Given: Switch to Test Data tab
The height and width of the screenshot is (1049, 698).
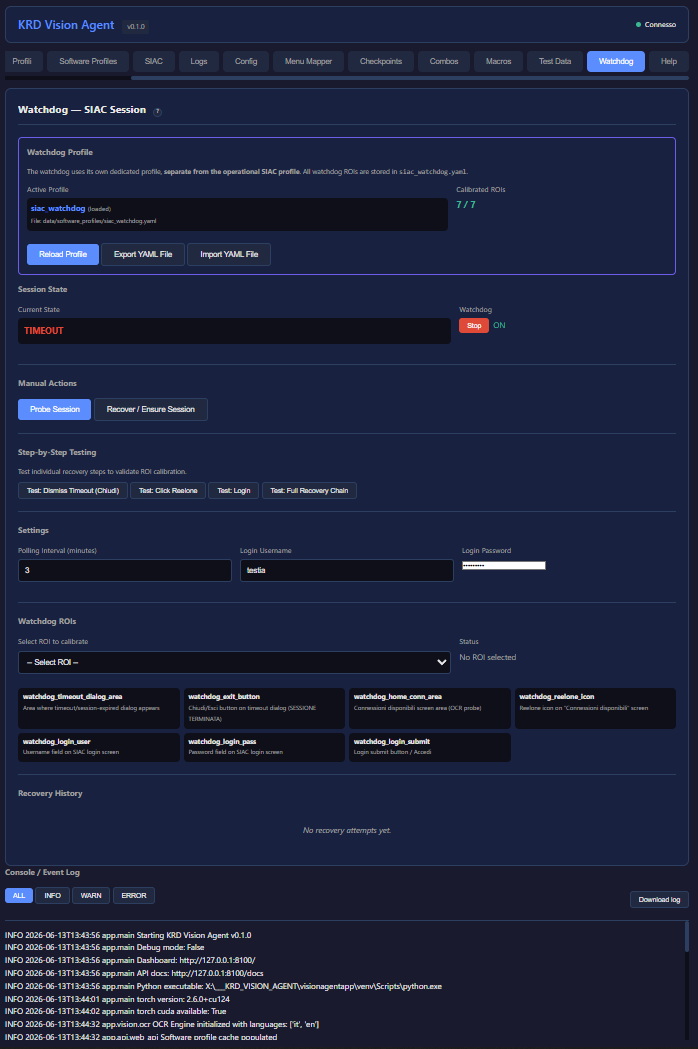Looking at the screenshot, I should pyautogui.click(x=555, y=62).
